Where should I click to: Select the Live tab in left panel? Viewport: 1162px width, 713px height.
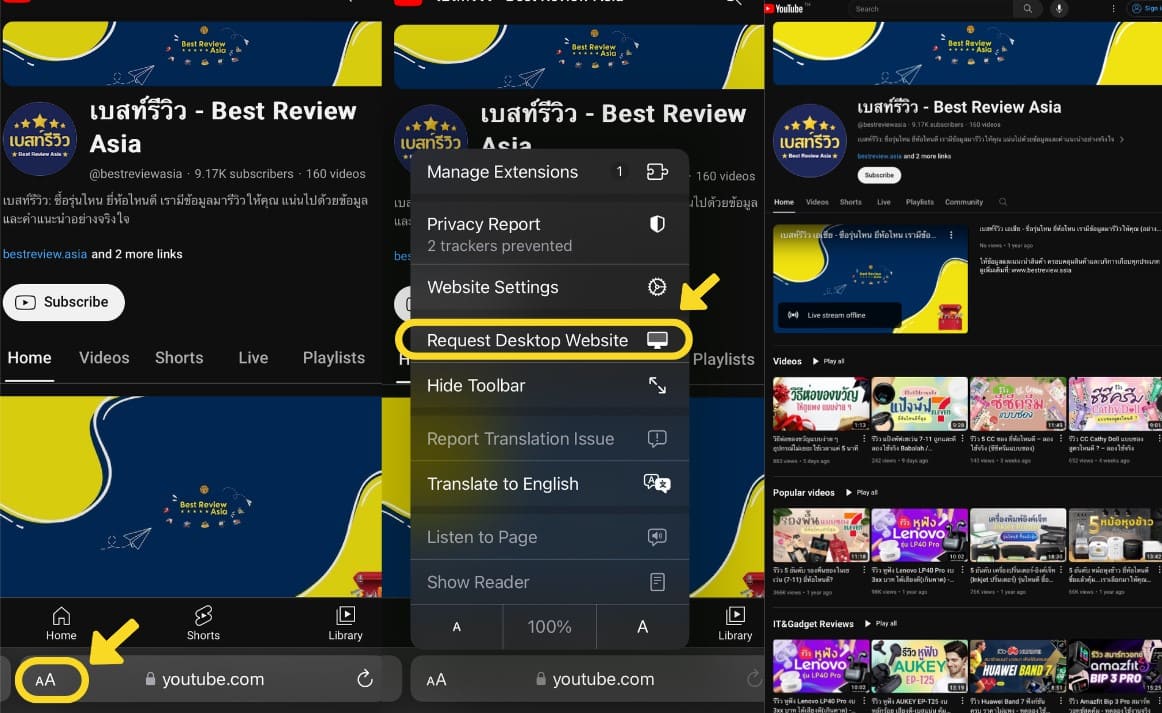(253, 358)
